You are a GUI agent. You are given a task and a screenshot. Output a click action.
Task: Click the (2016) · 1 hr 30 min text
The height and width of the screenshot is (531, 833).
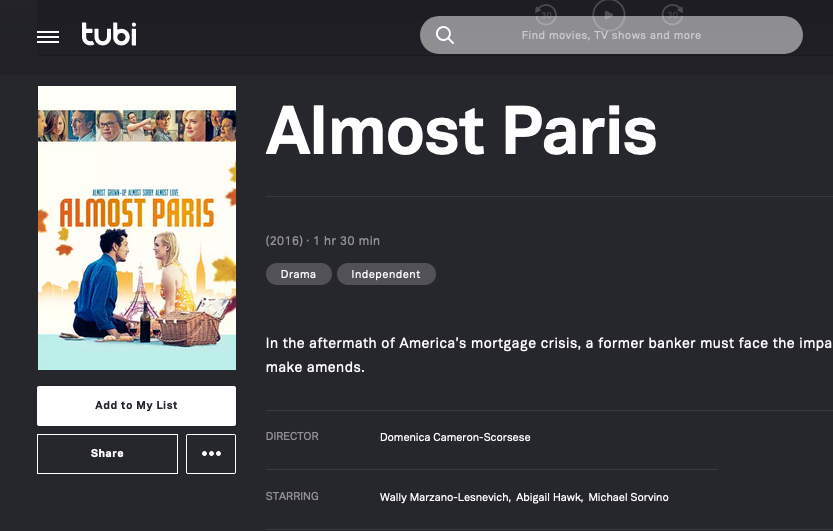pyautogui.click(x=322, y=241)
